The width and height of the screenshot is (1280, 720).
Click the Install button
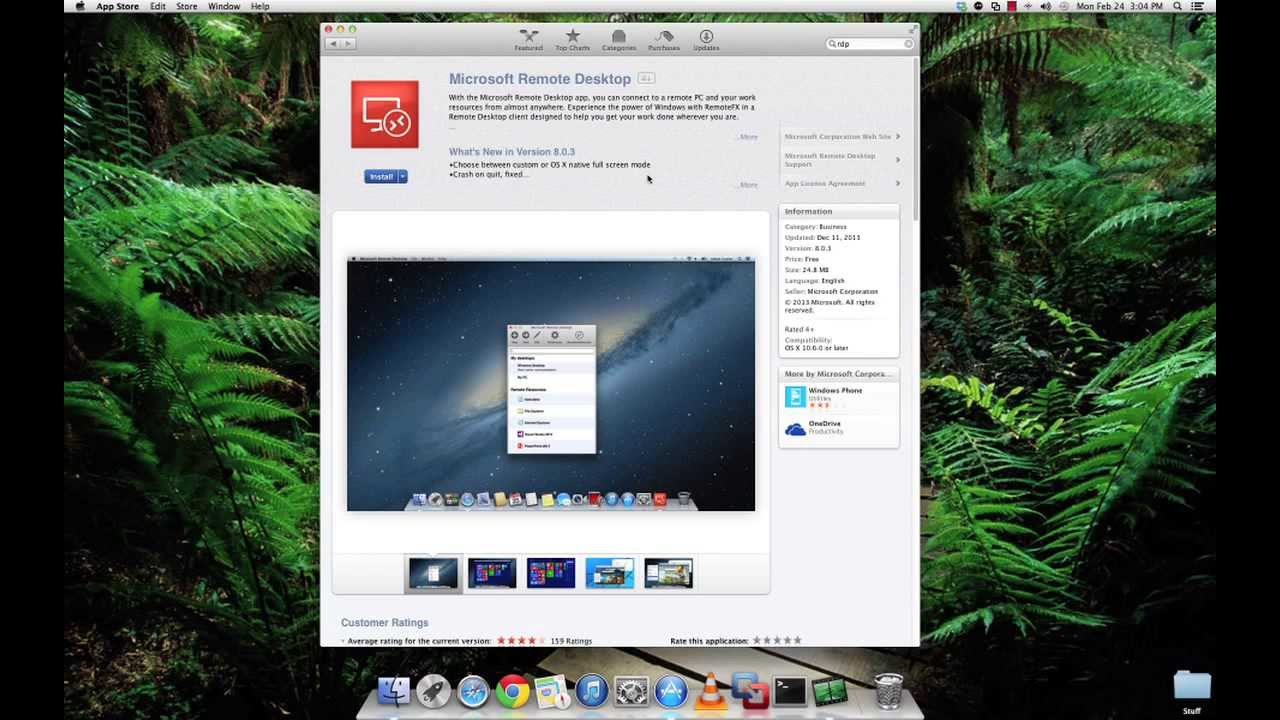pos(381,177)
